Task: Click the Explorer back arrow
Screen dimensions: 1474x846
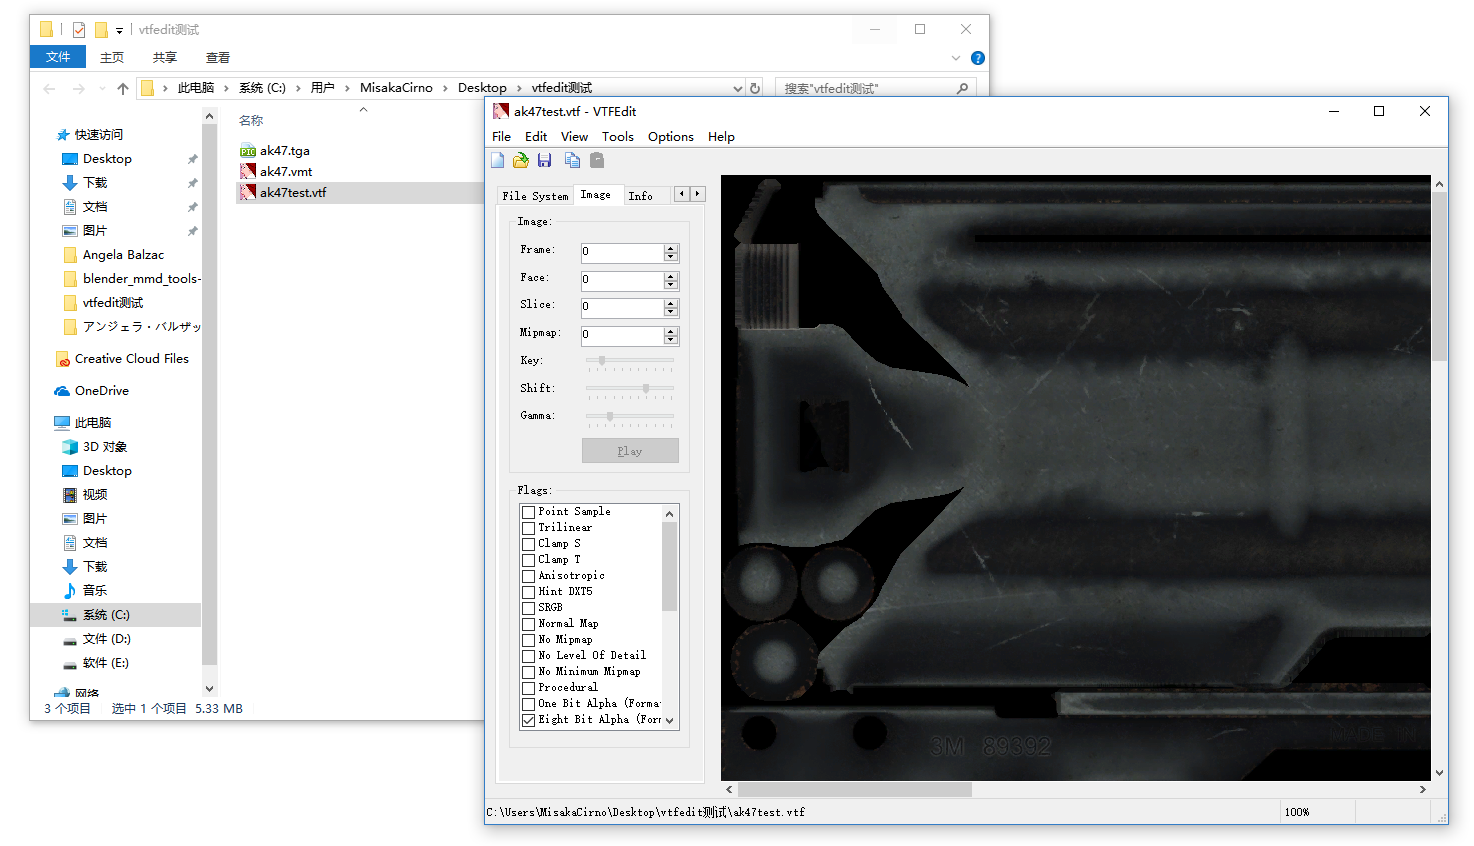Action: 49,88
